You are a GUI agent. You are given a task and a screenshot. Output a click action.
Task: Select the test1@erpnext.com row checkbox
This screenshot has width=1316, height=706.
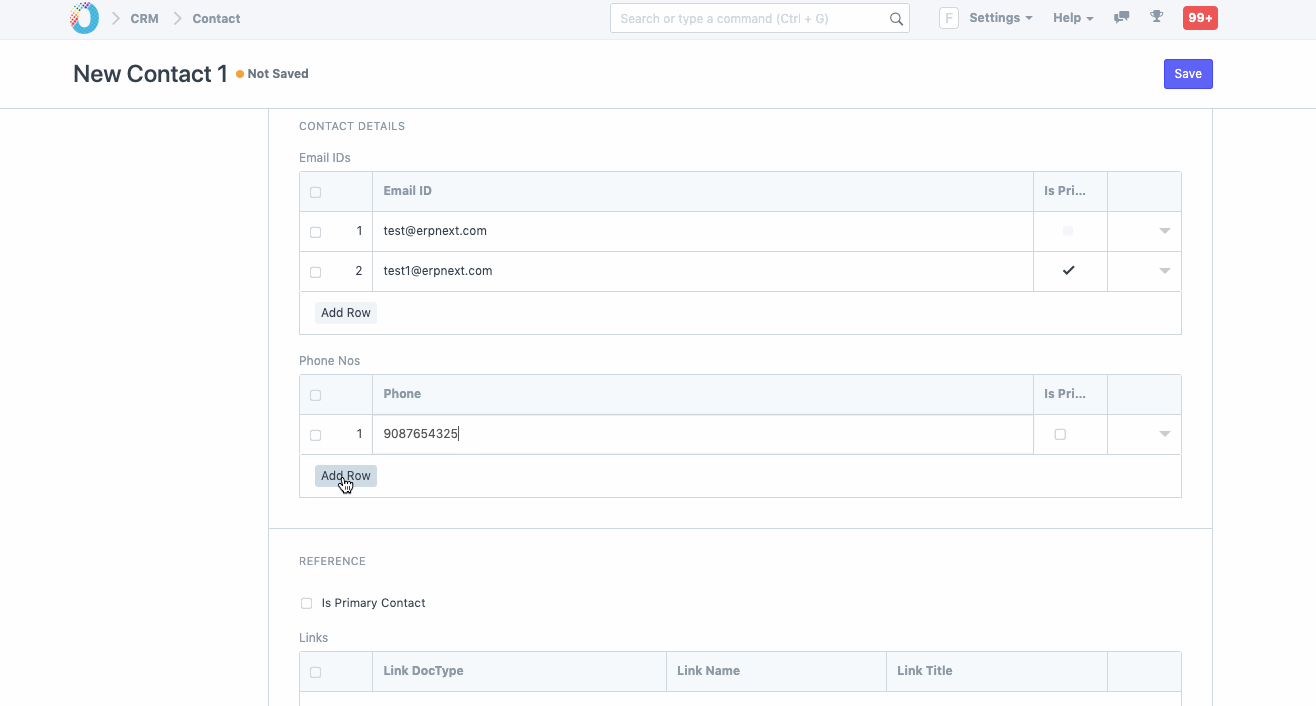pyautogui.click(x=316, y=272)
